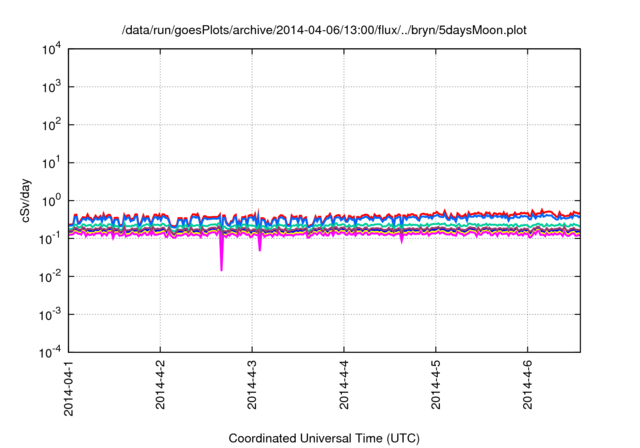Click the plot title file path
Viewport: 640px width, 448px height.
pos(324,30)
